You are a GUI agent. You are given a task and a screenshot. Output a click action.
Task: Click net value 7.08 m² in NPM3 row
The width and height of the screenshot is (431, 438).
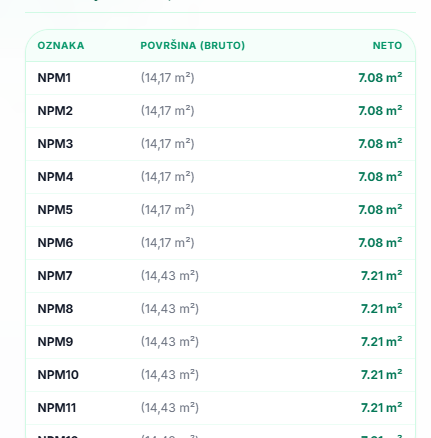point(380,144)
